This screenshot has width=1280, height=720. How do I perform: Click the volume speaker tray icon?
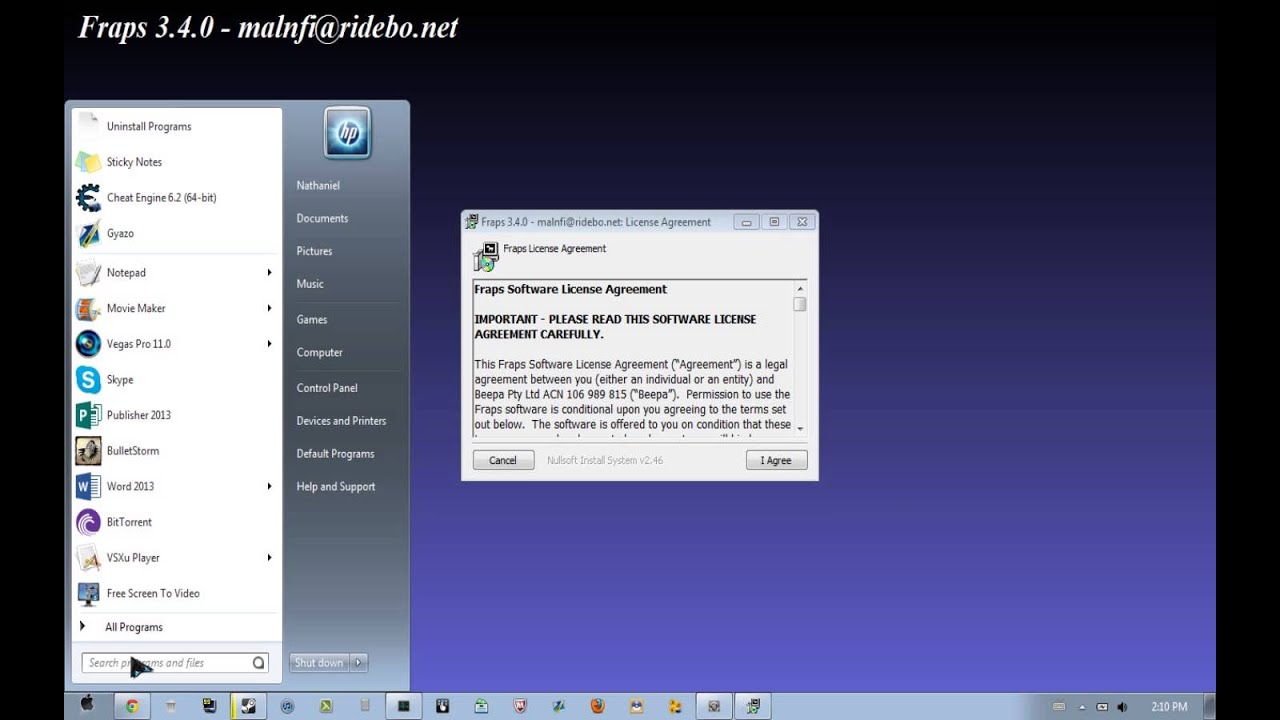coord(1125,706)
